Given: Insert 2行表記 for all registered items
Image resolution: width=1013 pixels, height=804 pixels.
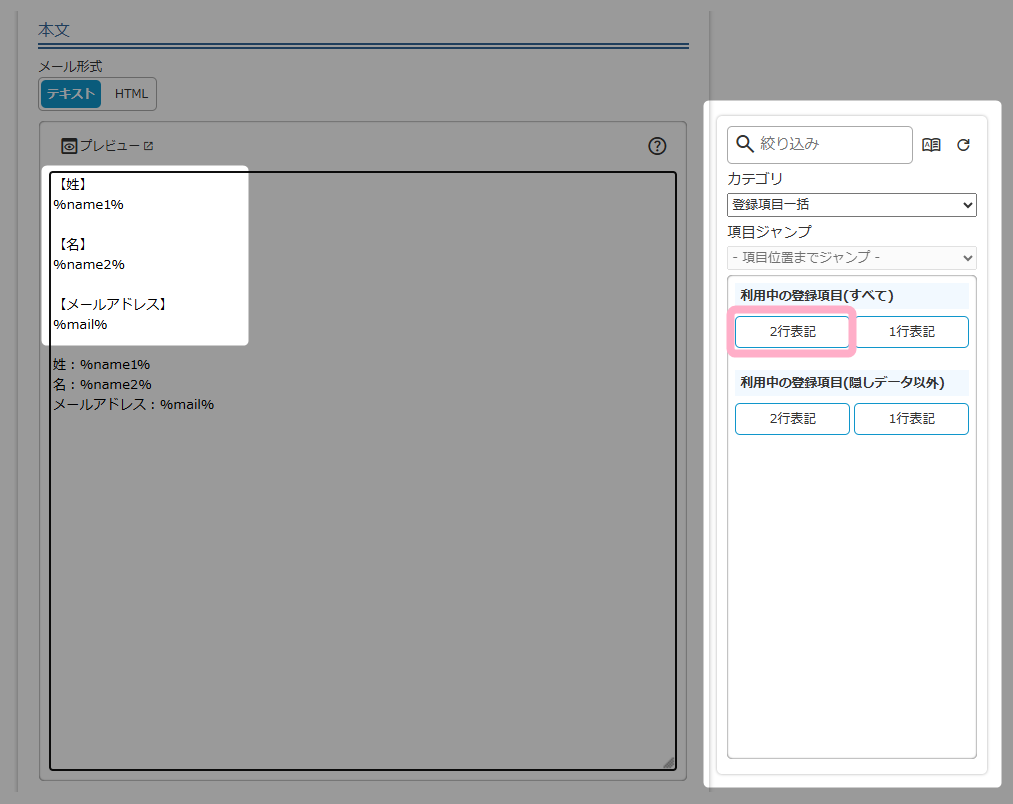Looking at the screenshot, I should tap(792, 332).
